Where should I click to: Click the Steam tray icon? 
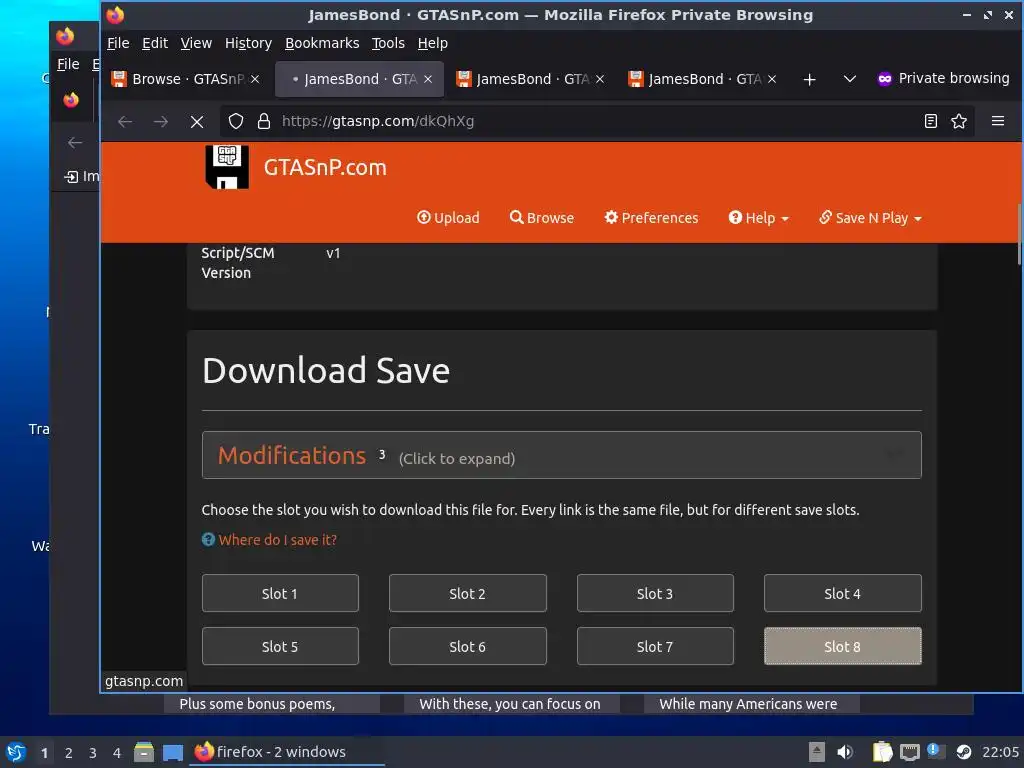(963, 752)
